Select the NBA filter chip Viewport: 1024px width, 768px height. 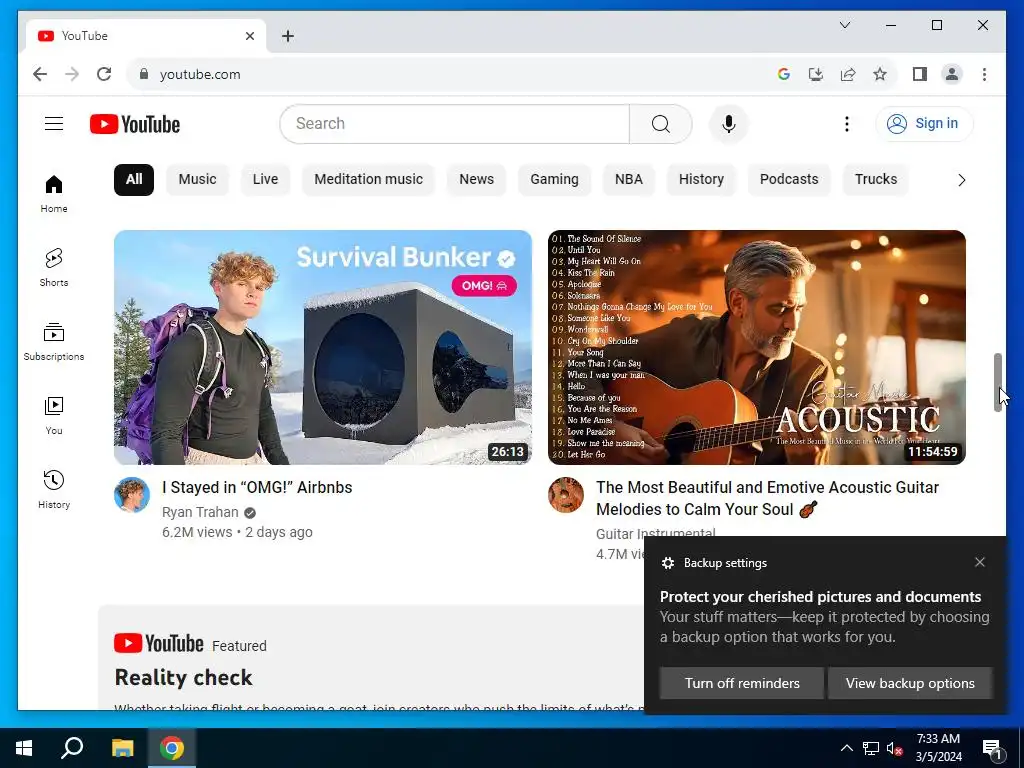coord(628,180)
